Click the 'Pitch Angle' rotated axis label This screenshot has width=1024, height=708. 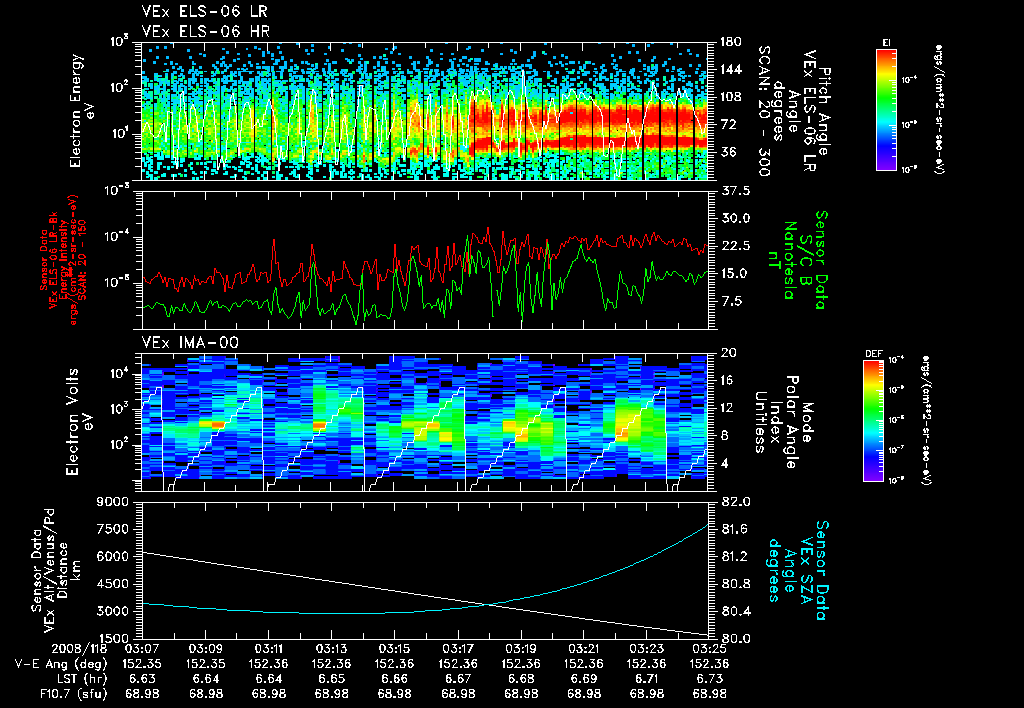coord(824,112)
